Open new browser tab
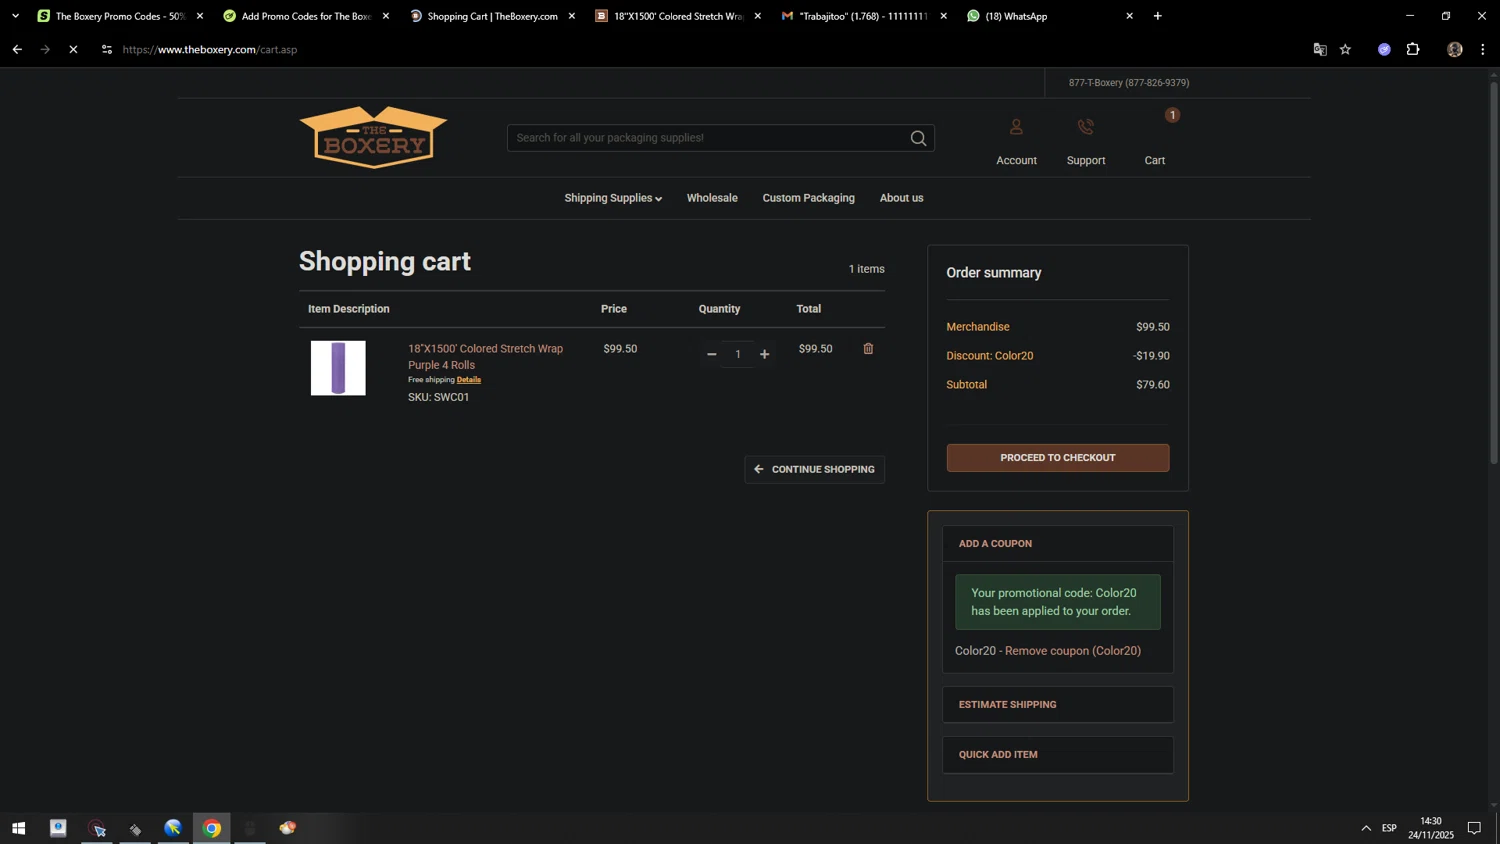Image resolution: width=1500 pixels, height=844 pixels. 1158,16
